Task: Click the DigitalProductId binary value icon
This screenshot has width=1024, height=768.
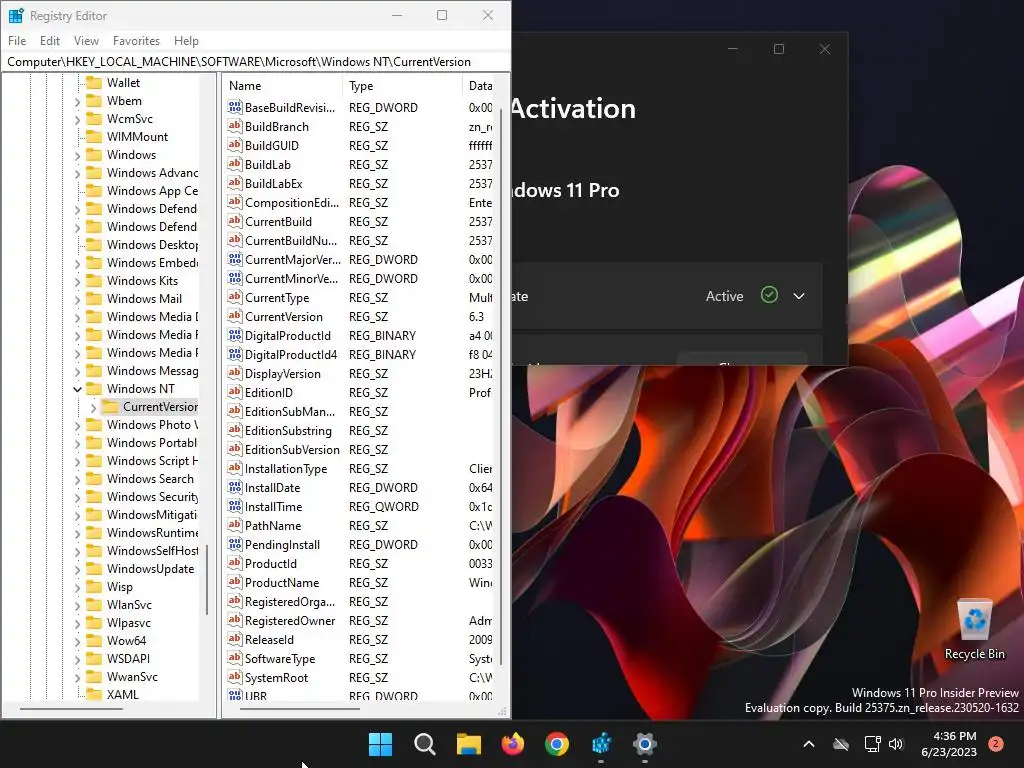Action: tap(234, 335)
